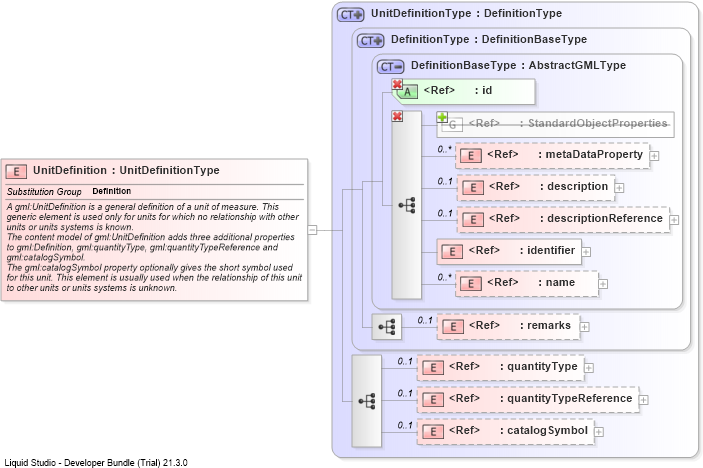The height and width of the screenshot is (468, 703).
Task: Expand the metaDataProperty element
Action: click(x=655, y=156)
